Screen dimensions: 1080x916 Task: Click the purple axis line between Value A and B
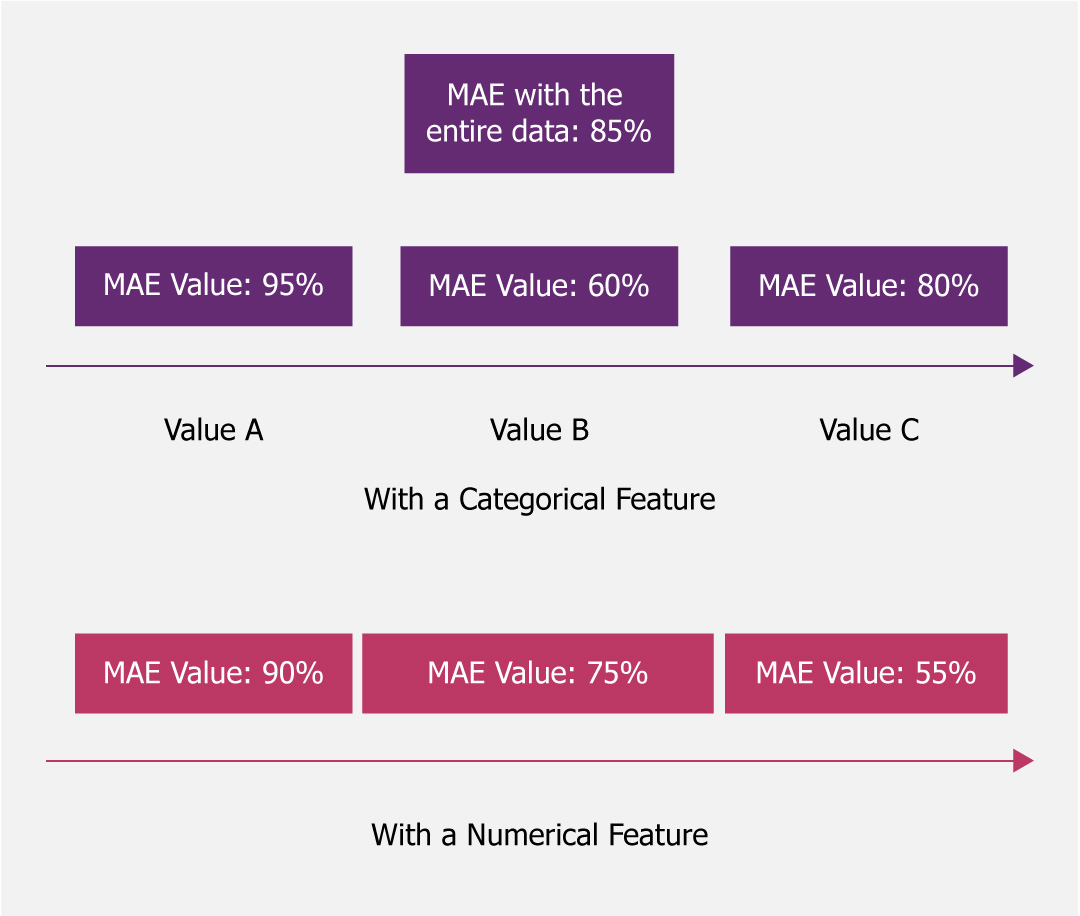tap(376, 366)
